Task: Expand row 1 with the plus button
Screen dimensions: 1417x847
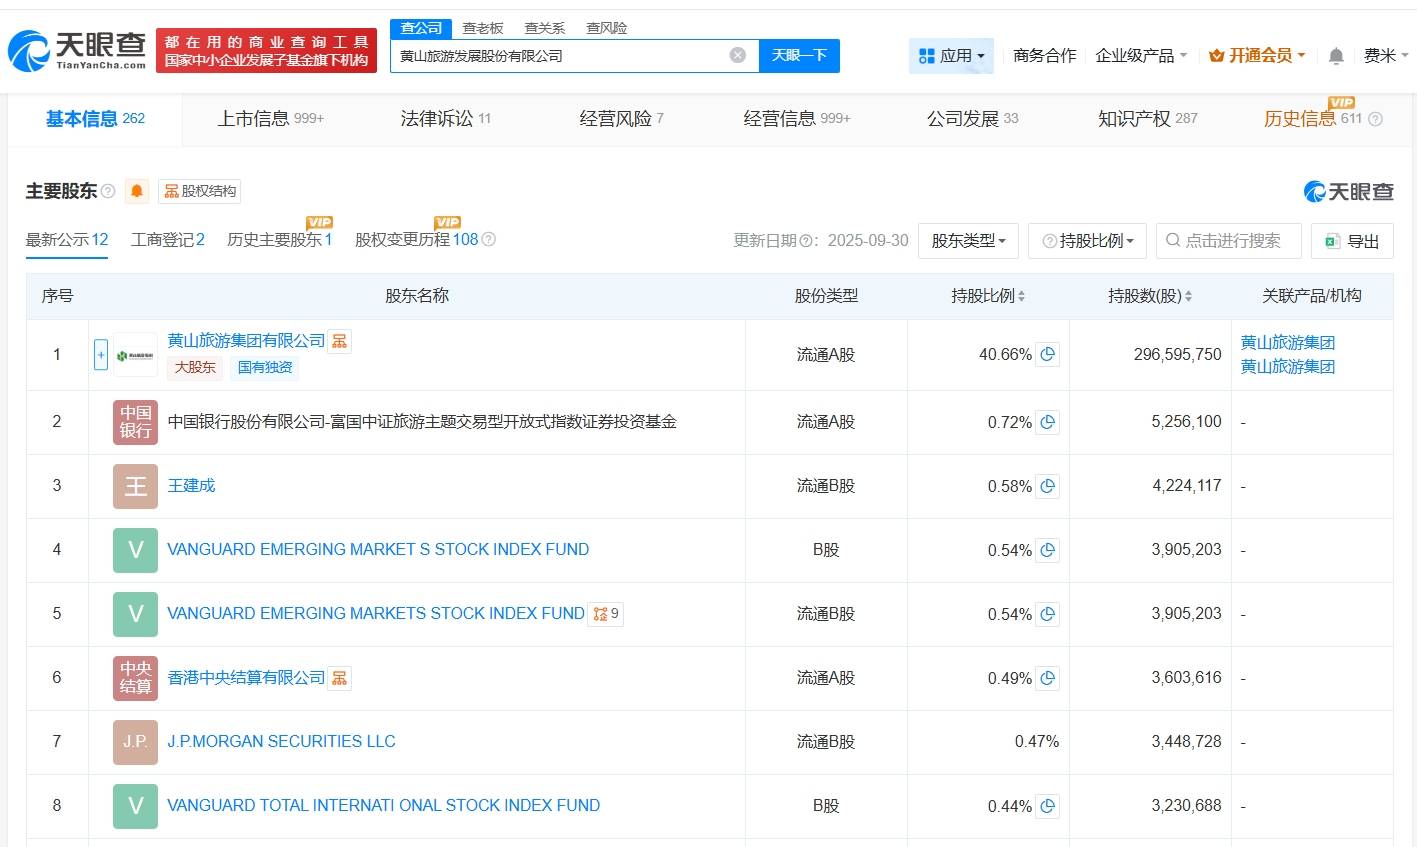Action: click(x=101, y=355)
